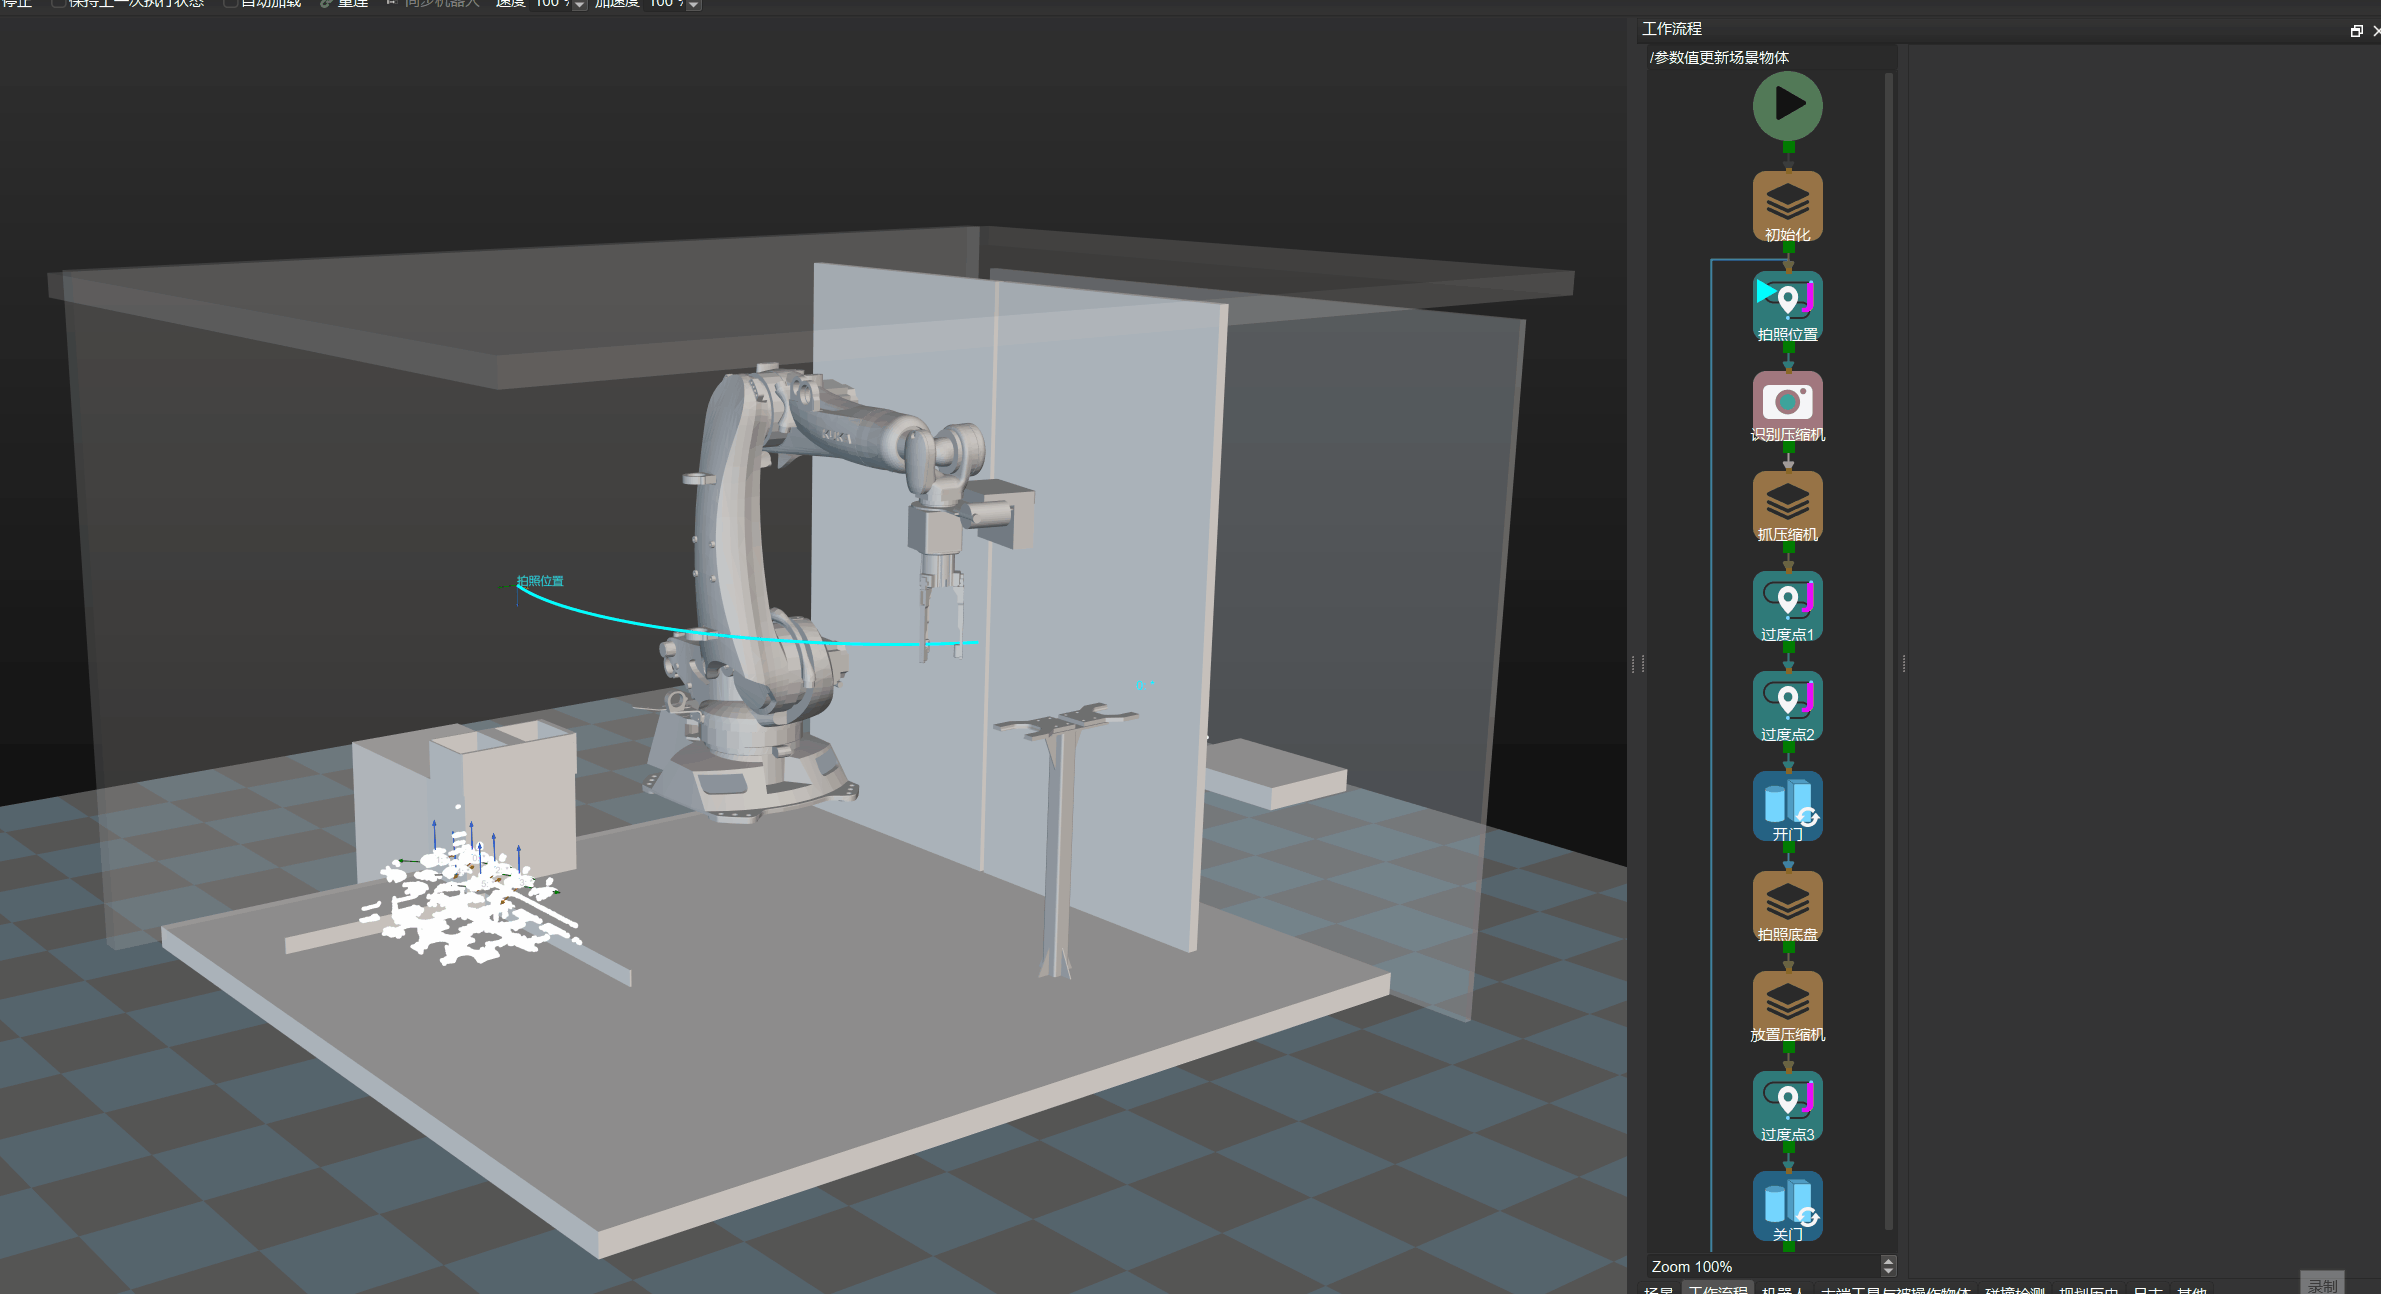Click the green Play button in the workflow panel
2381x1294 pixels.
pyautogui.click(x=1789, y=106)
